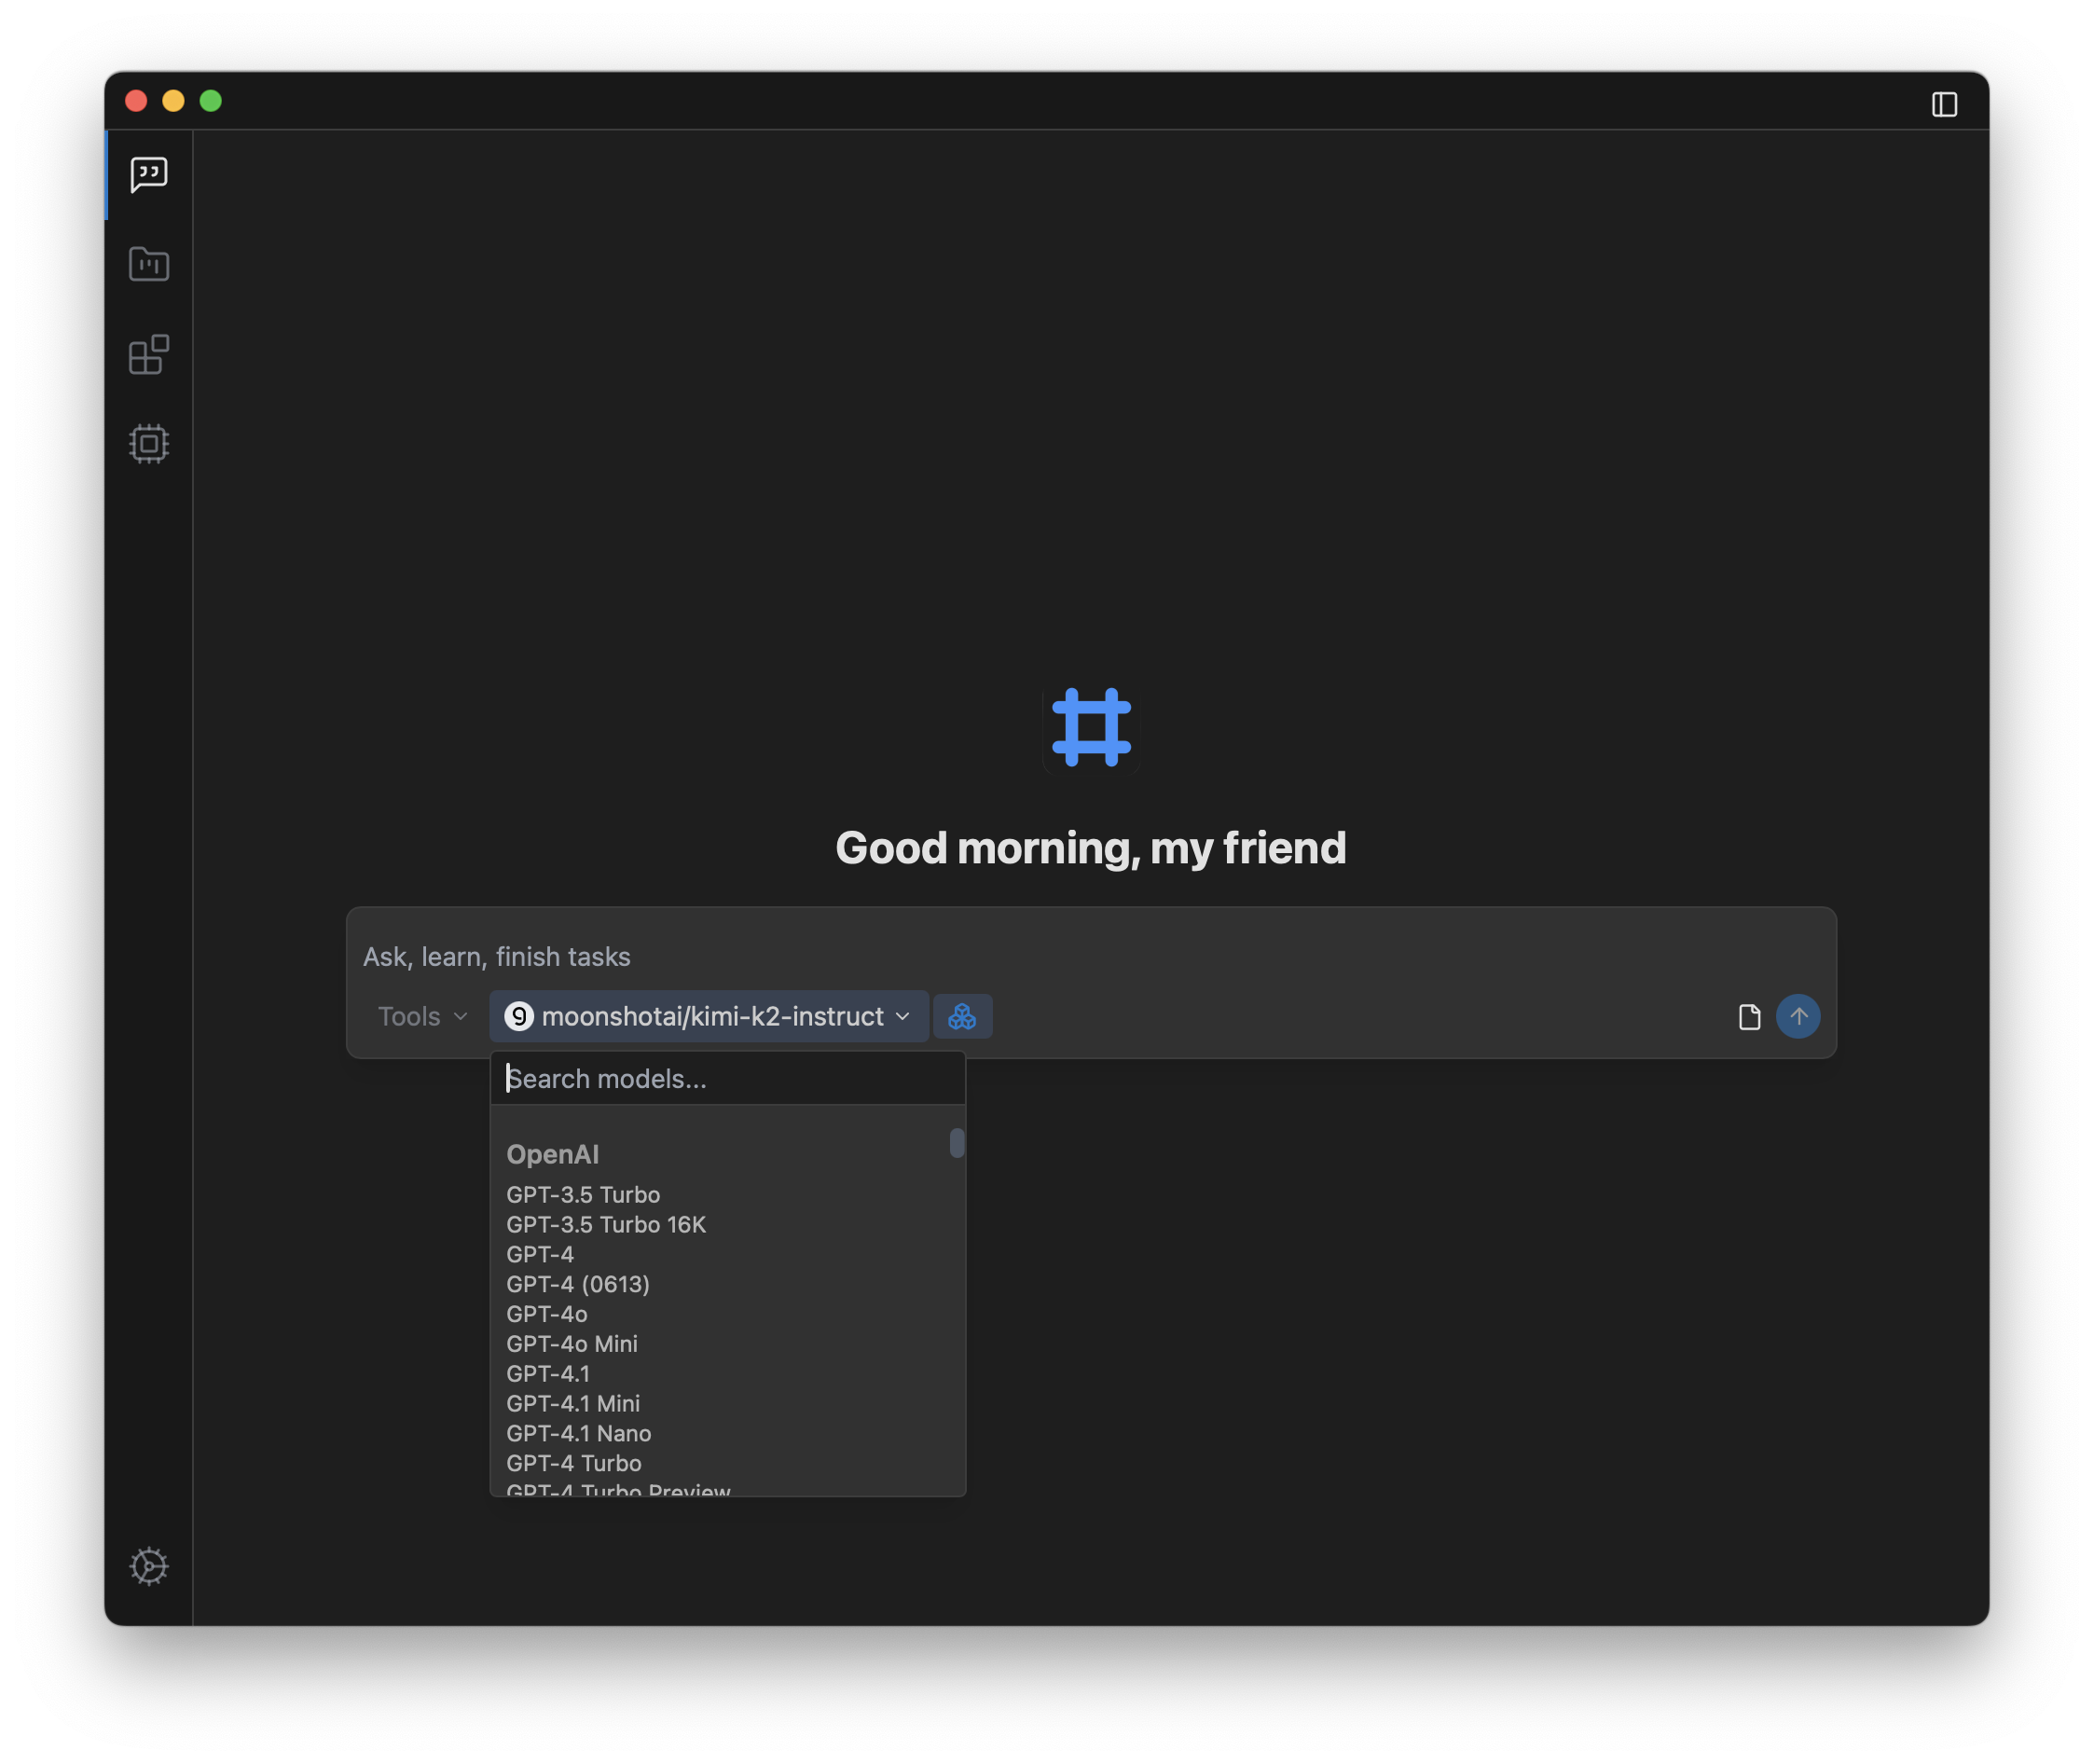The height and width of the screenshot is (1764, 2094).
Task: Collapse the moonshotai/kimi-k2-instruct model selector
Action: (x=709, y=1016)
